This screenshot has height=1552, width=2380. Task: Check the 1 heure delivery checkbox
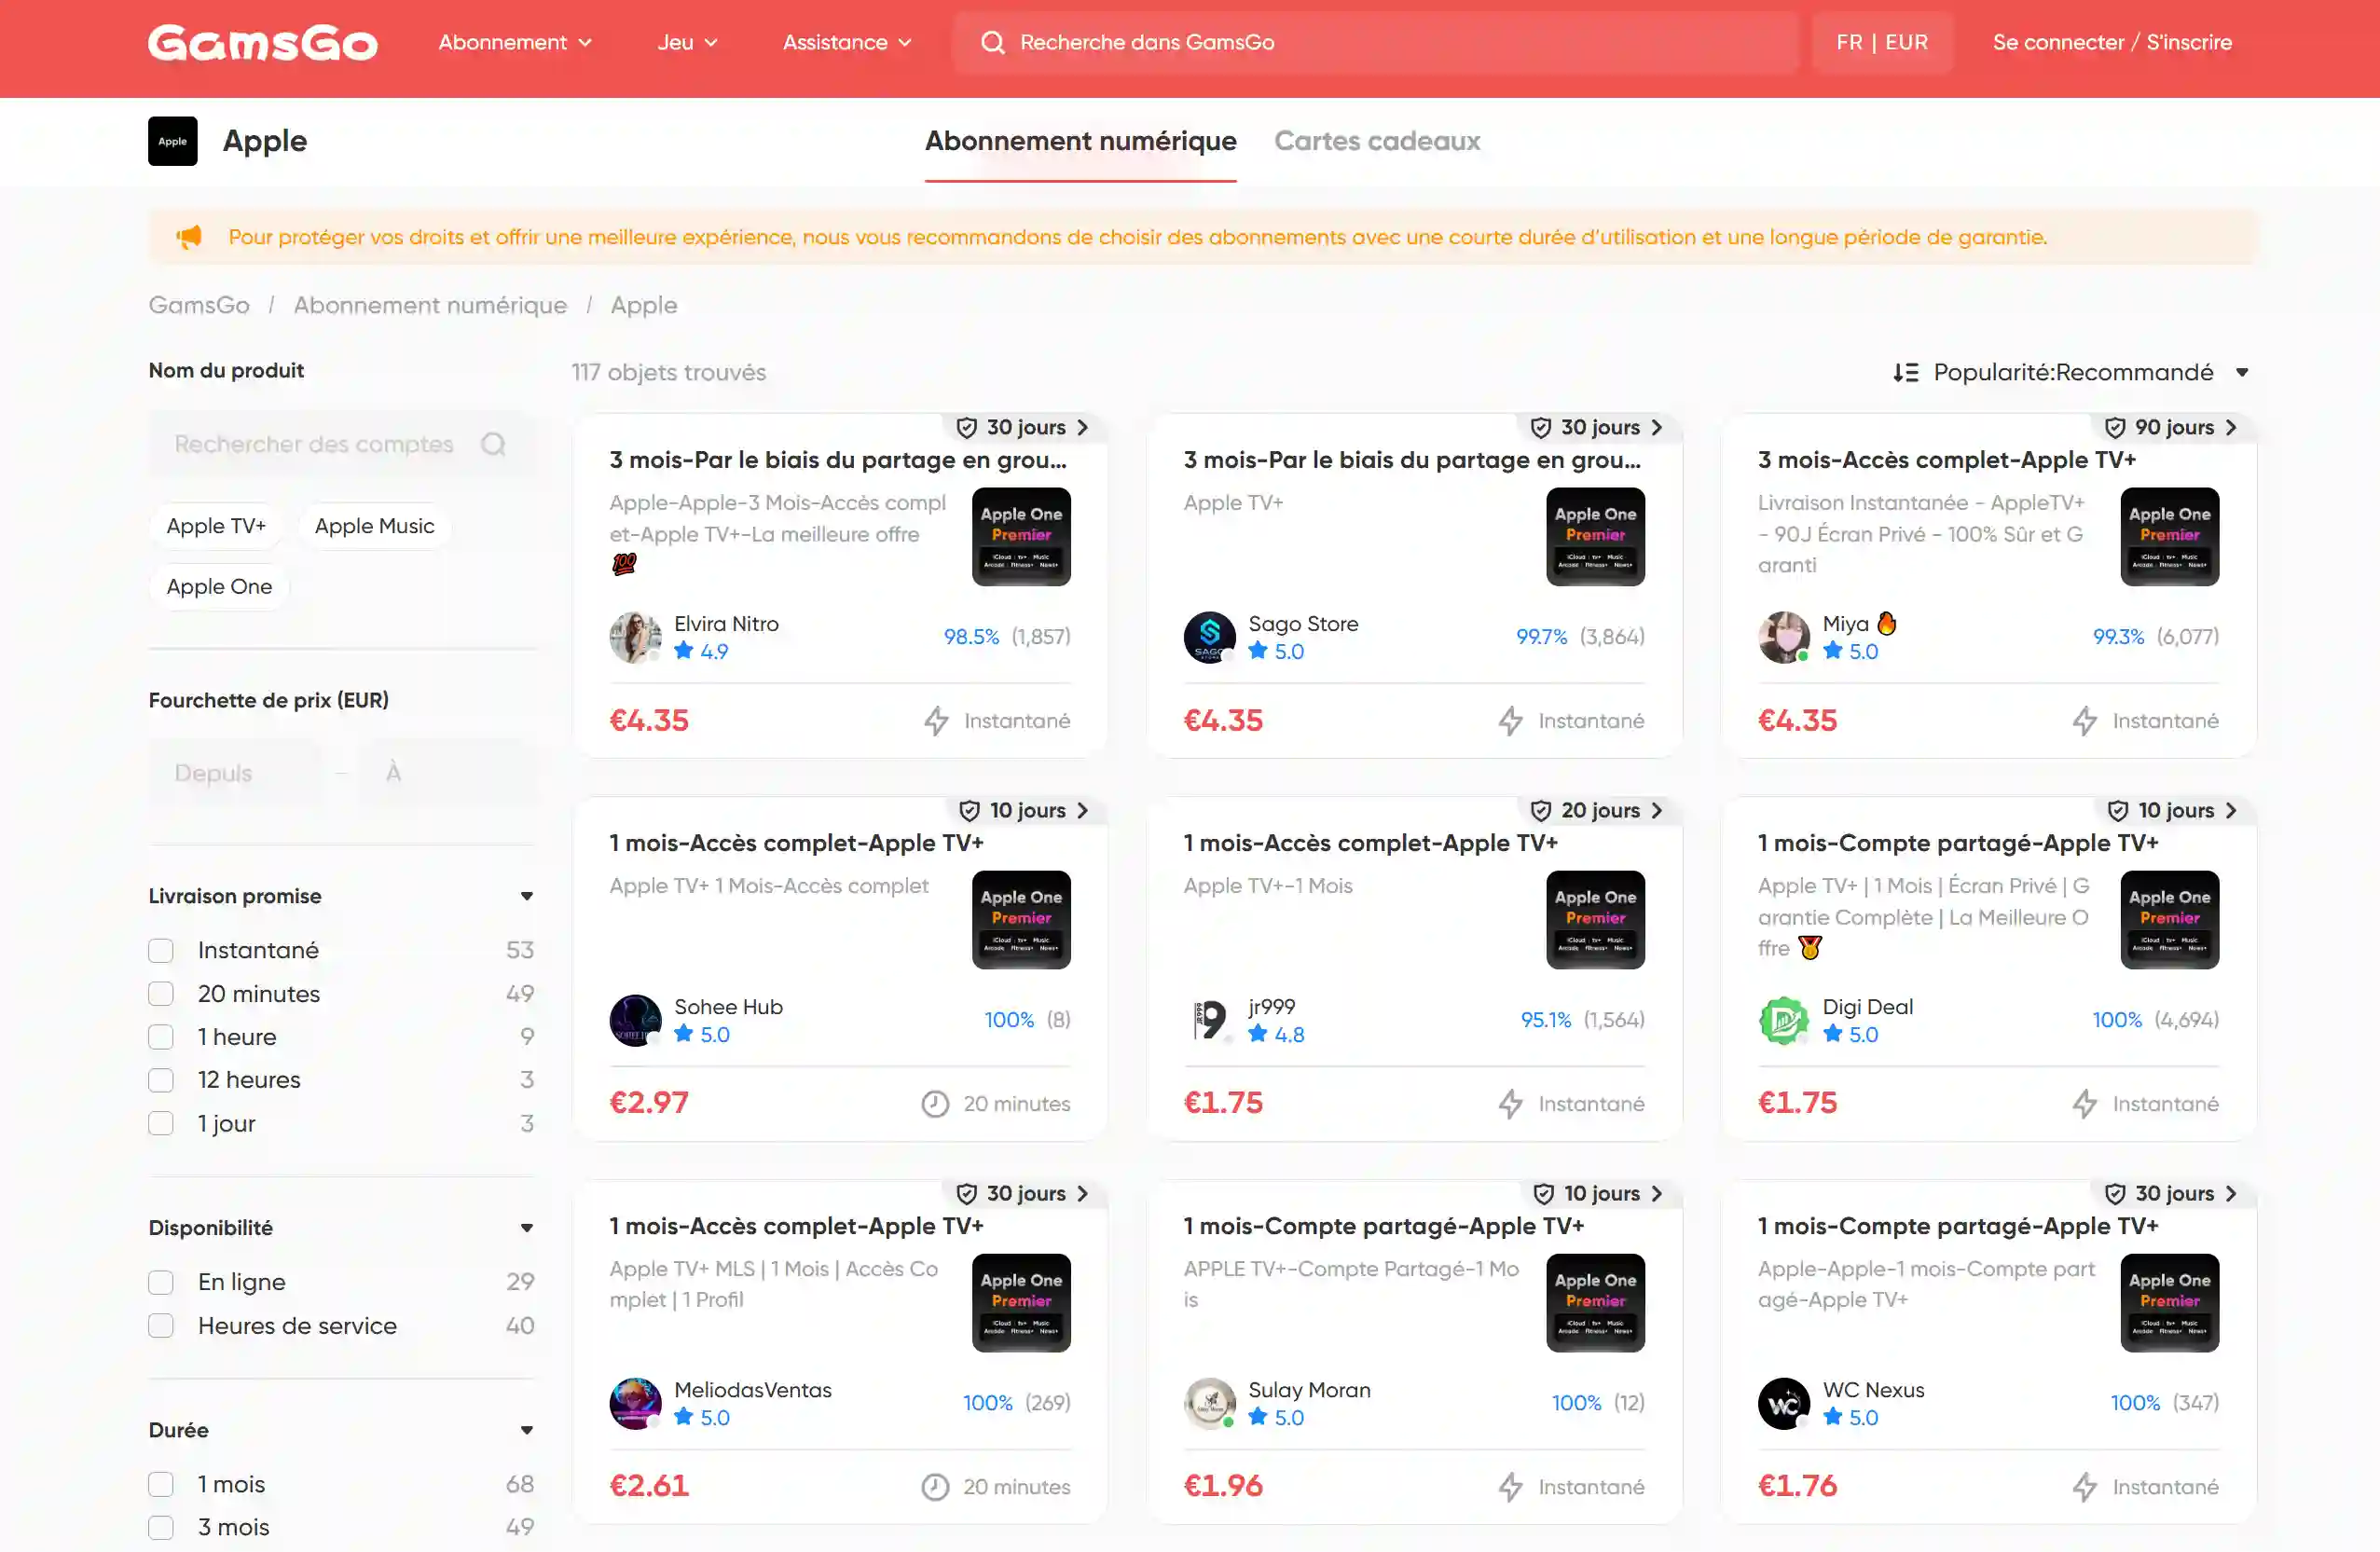pos(161,1037)
